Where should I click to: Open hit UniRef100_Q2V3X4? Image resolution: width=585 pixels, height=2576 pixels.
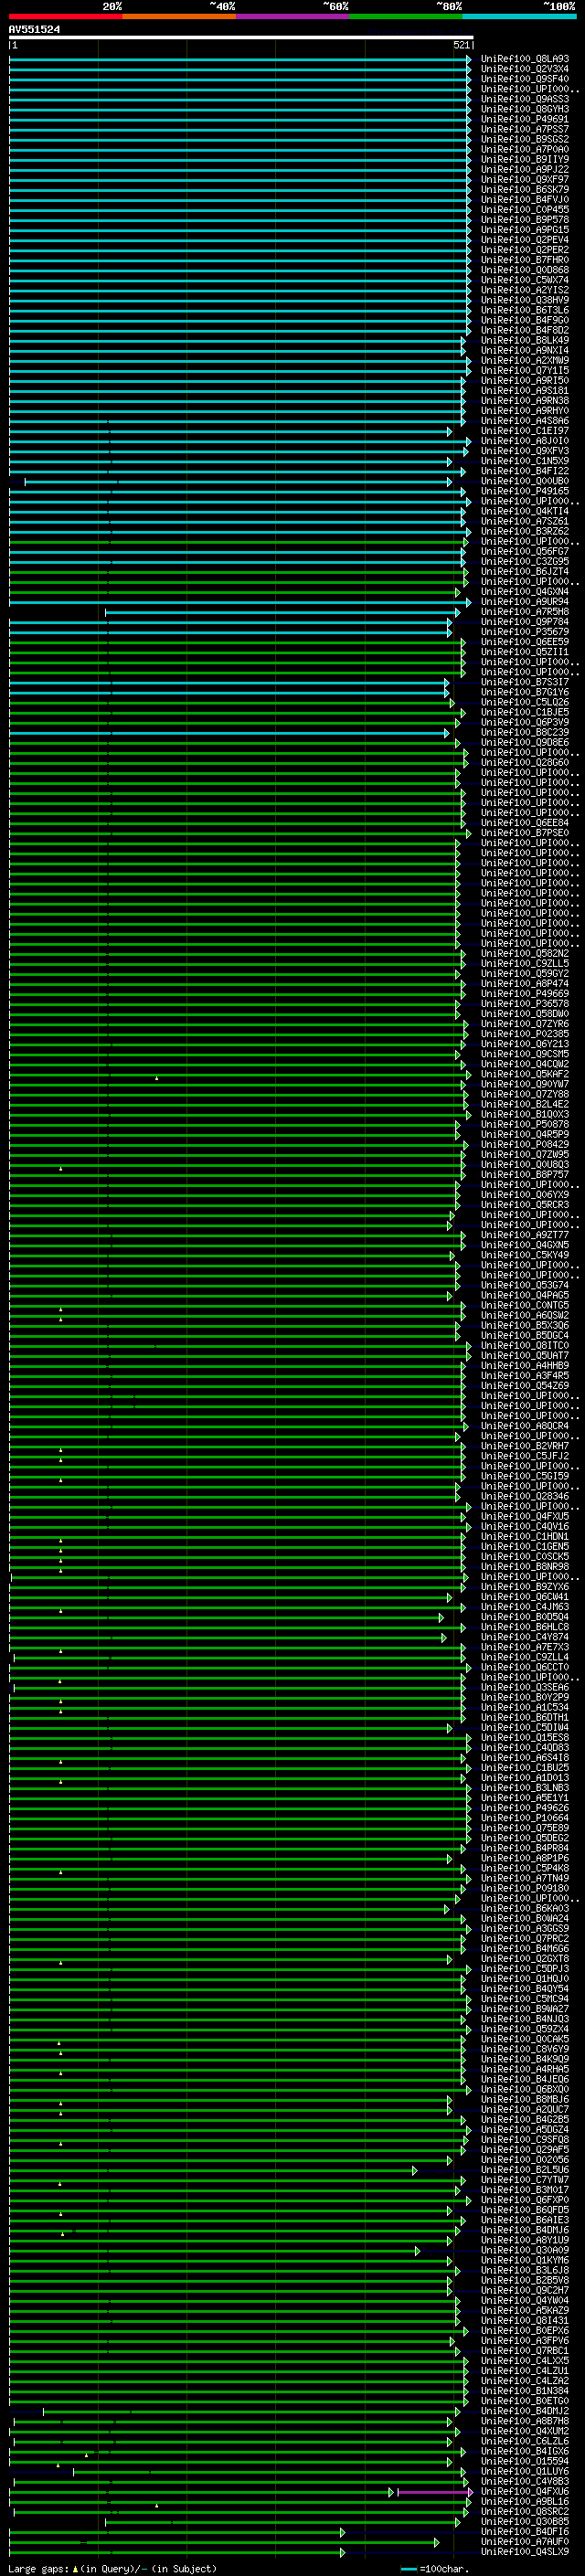pos(525,69)
